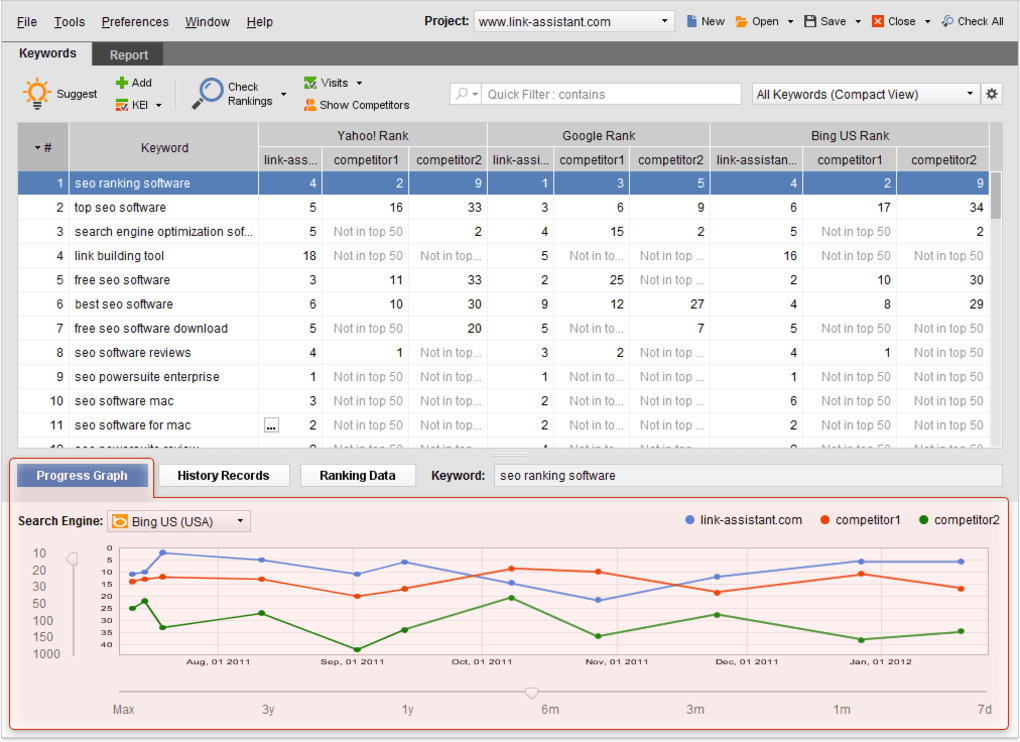1020x742 pixels.
Task: Click the Save floppy disk icon
Action: tap(810, 21)
